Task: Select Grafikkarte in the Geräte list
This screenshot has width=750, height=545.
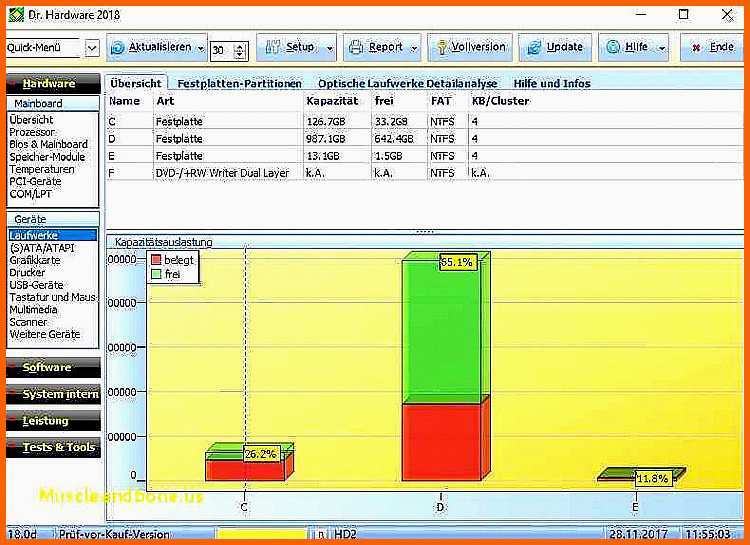Action: tap(35, 260)
